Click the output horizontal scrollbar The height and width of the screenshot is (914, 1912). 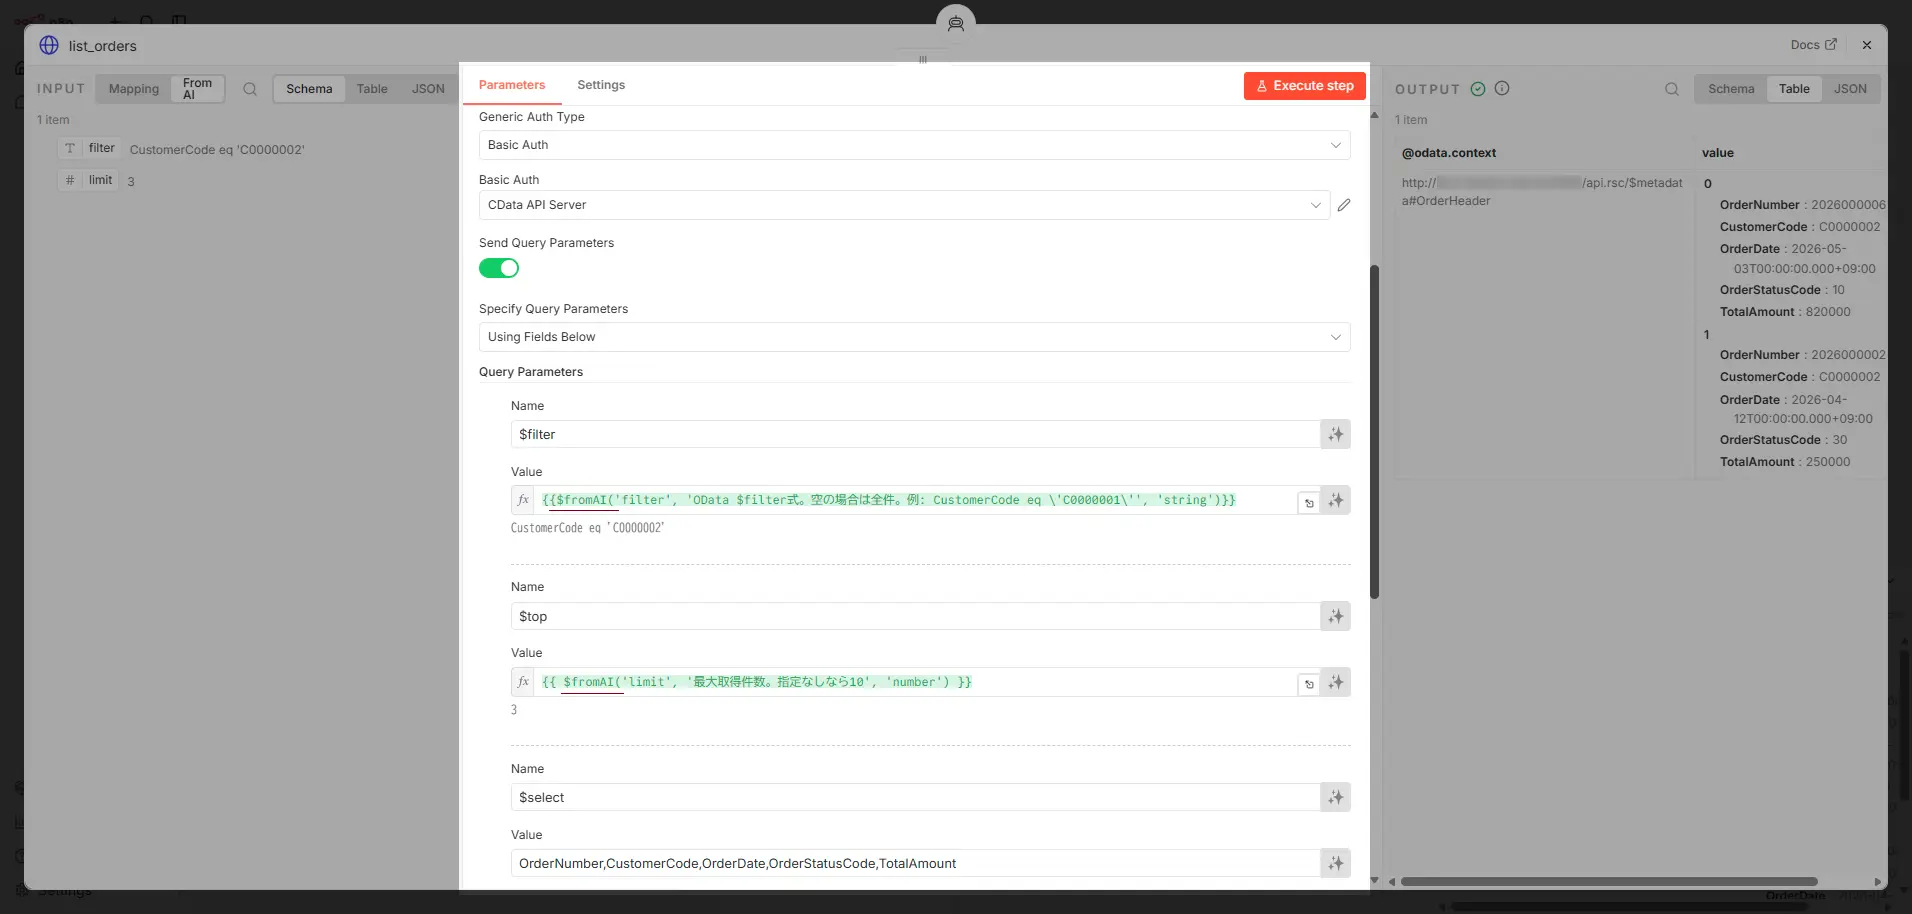1609,882
